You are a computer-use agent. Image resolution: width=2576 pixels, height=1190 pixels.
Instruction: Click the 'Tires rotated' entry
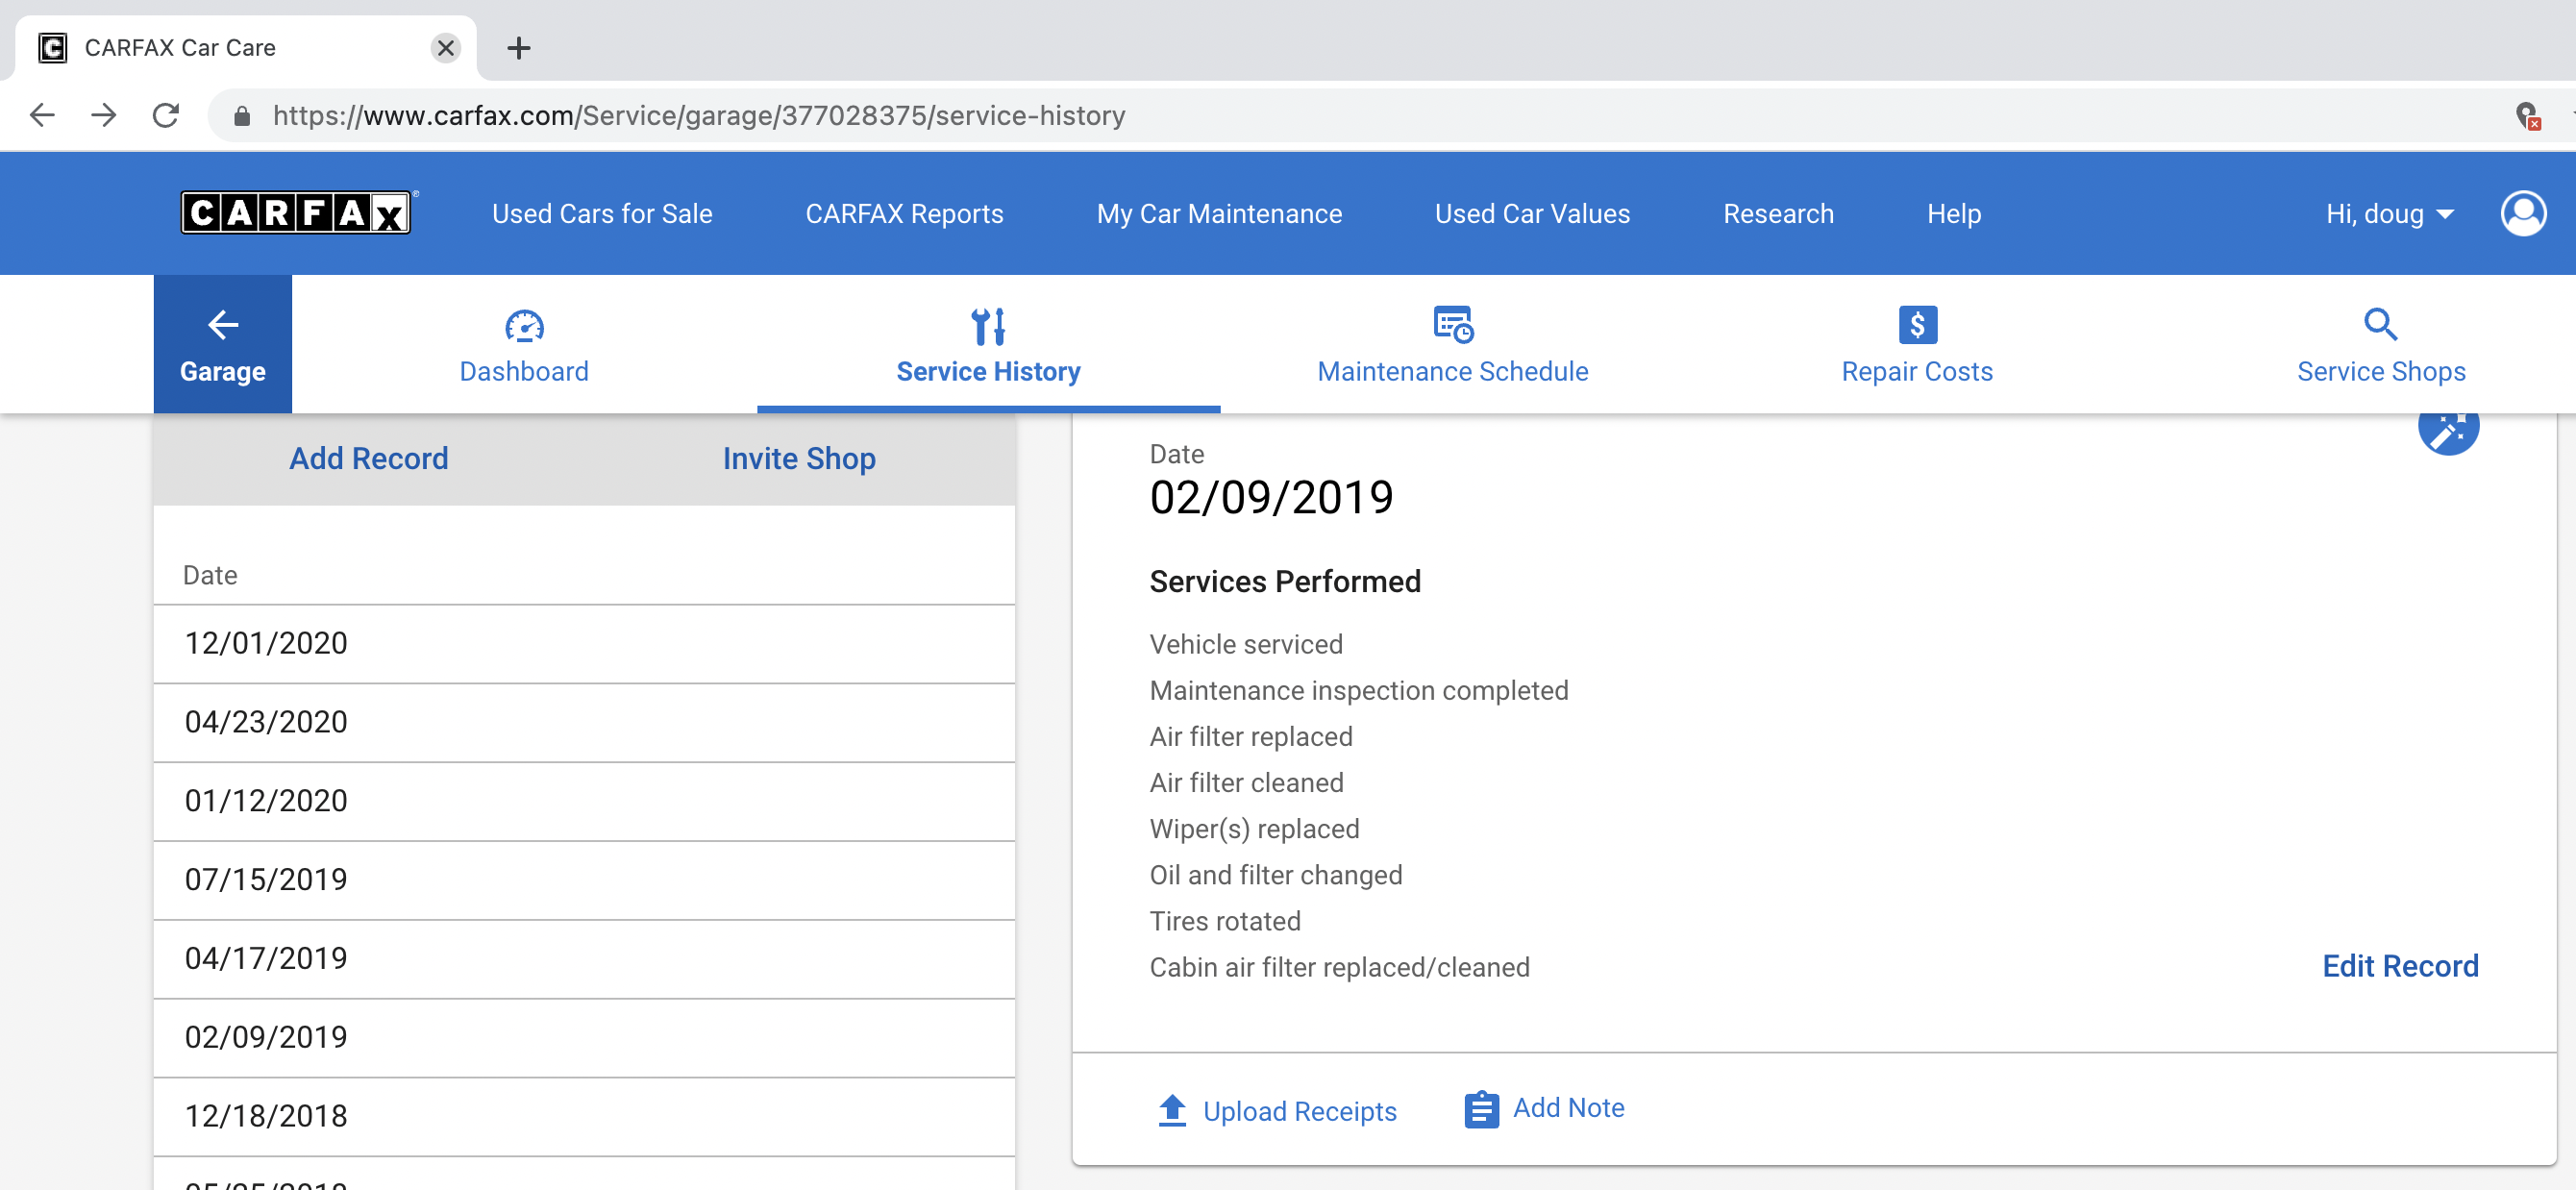coord(1224,921)
